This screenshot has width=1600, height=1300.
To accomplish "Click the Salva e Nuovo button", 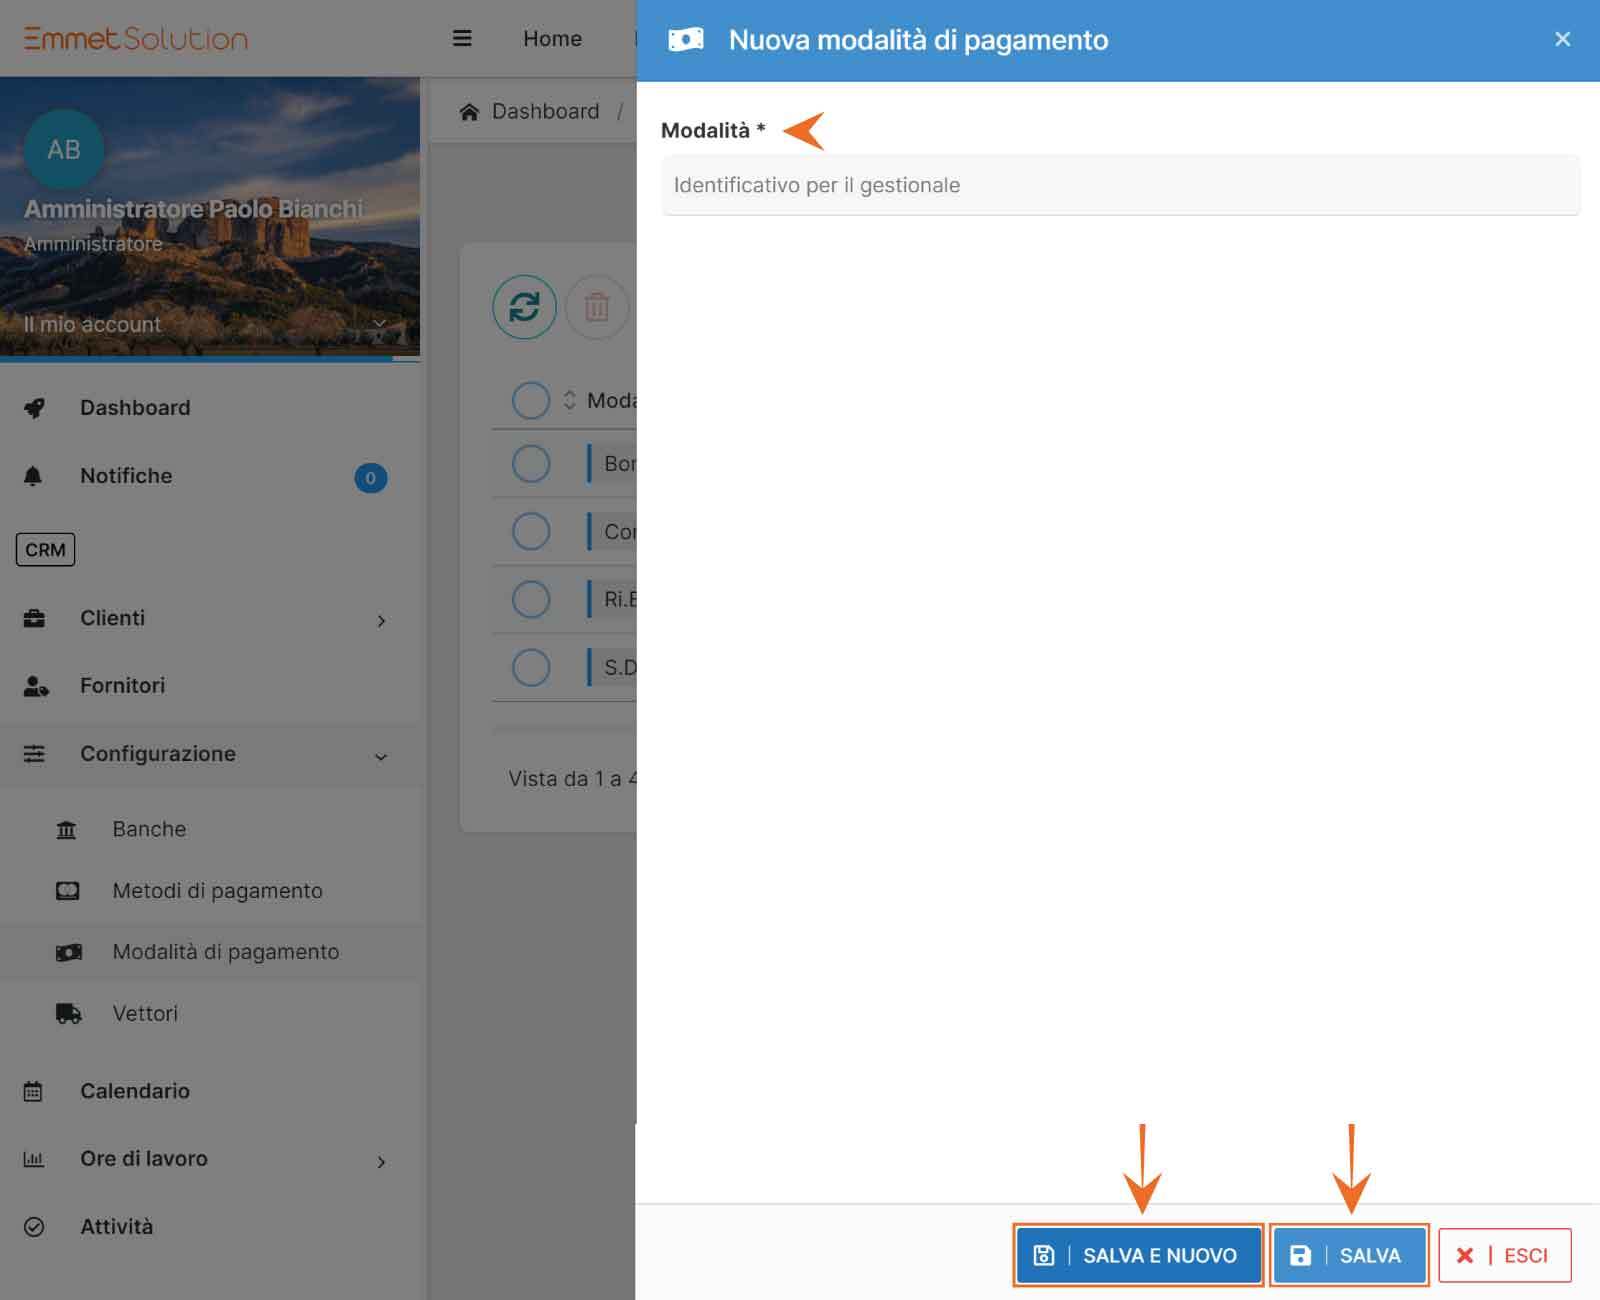I will pyautogui.click(x=1138, y=1256).
